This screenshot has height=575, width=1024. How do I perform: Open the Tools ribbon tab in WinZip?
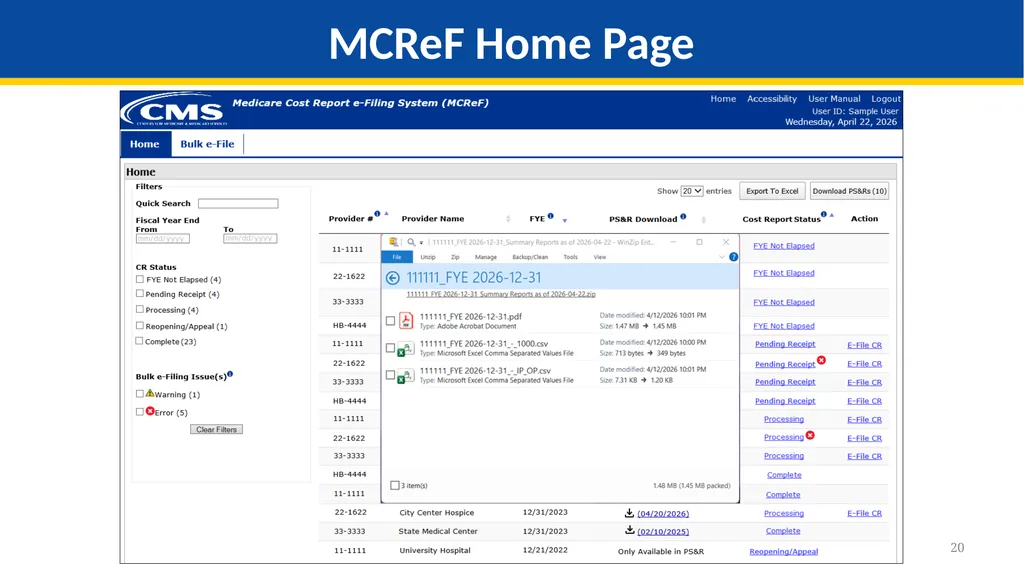point(571,257)
